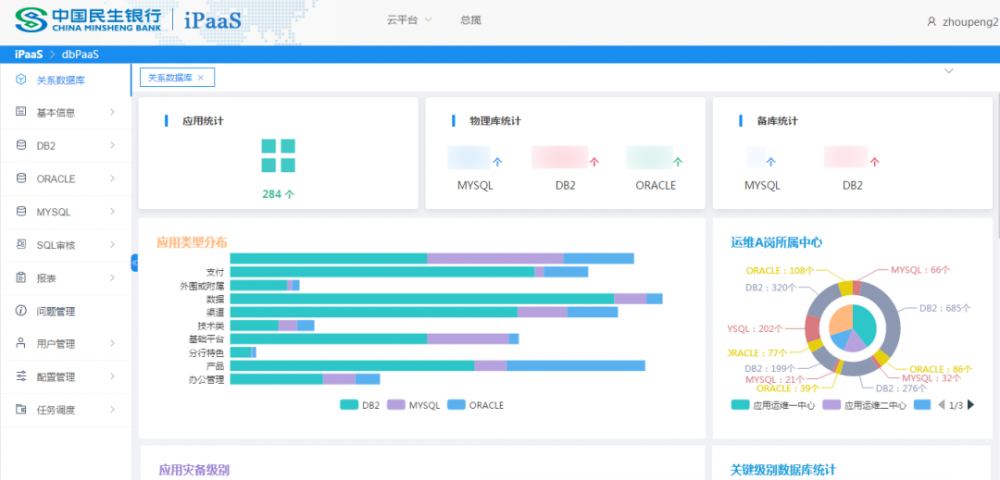Select 关系数据库 in the sidebar

(x=66, y=80)
